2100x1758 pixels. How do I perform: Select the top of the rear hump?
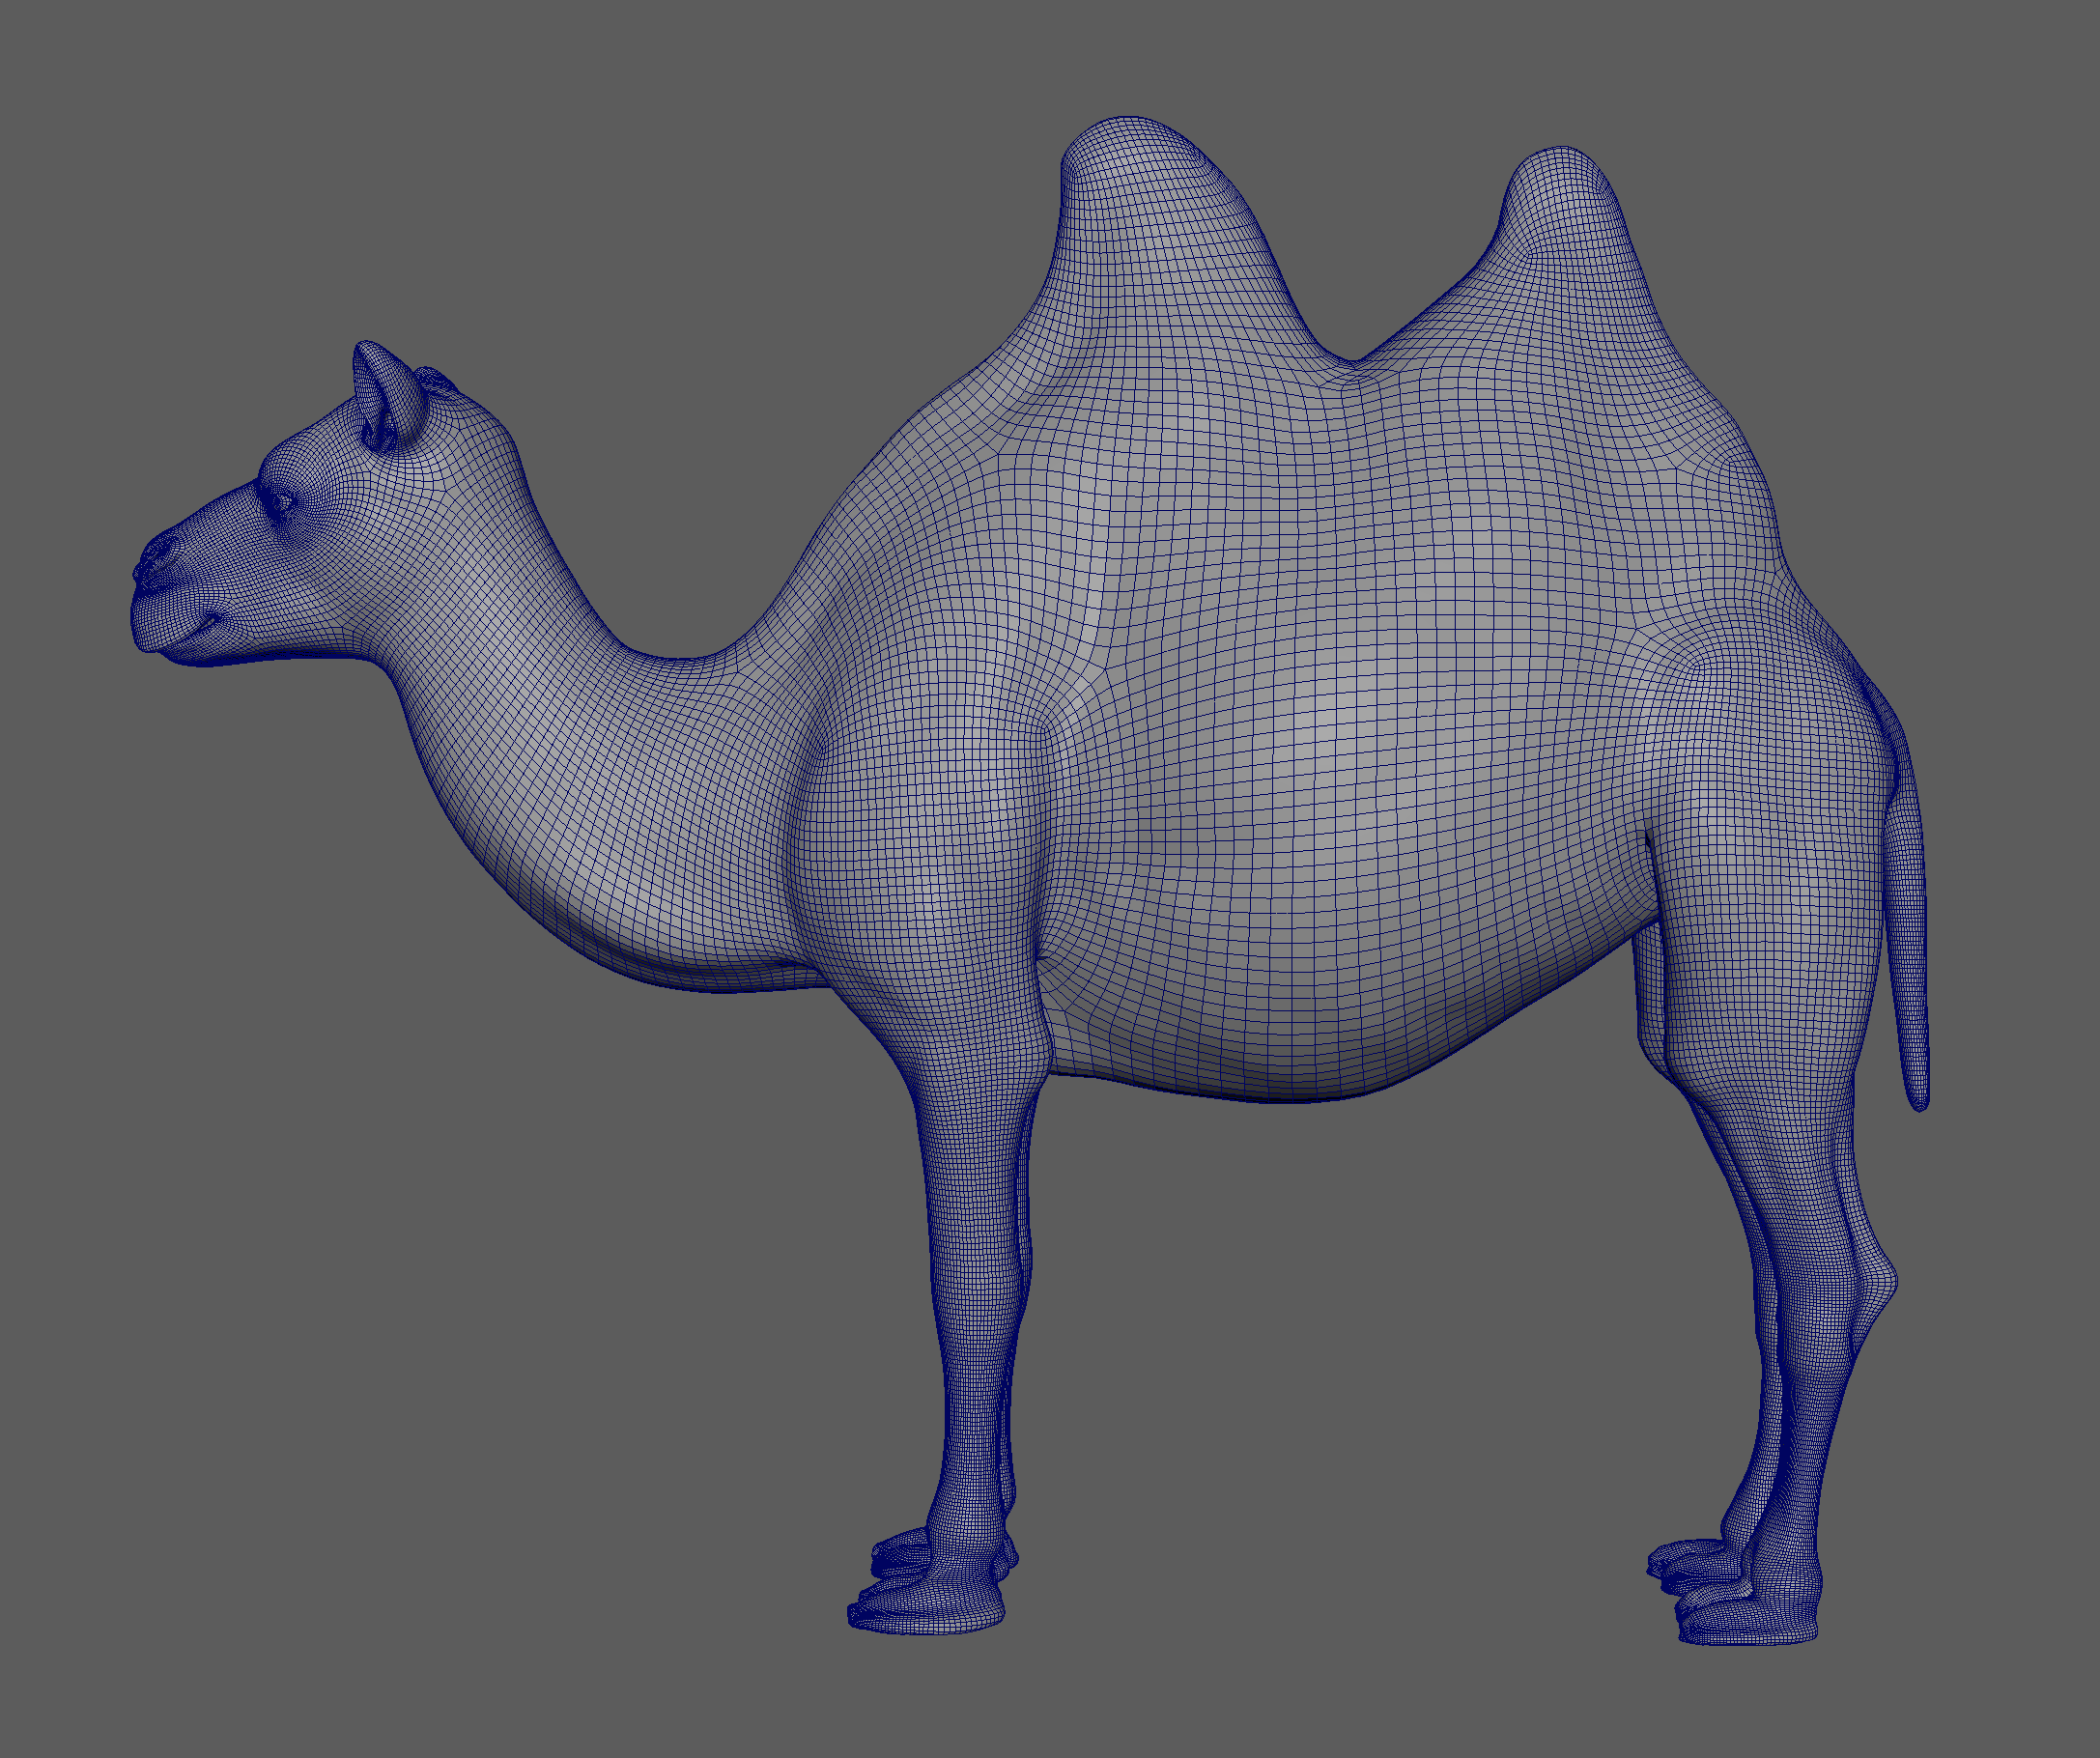click(x=1562, y=158)
